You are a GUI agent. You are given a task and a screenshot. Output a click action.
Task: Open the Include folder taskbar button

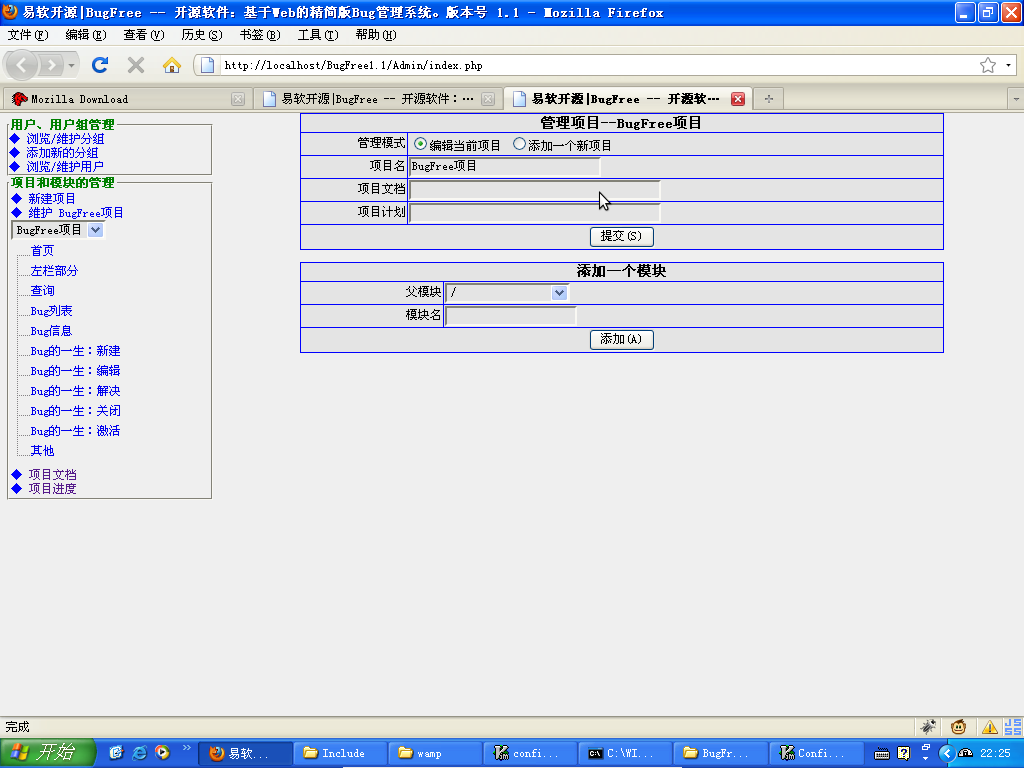[x=339, y=753]
